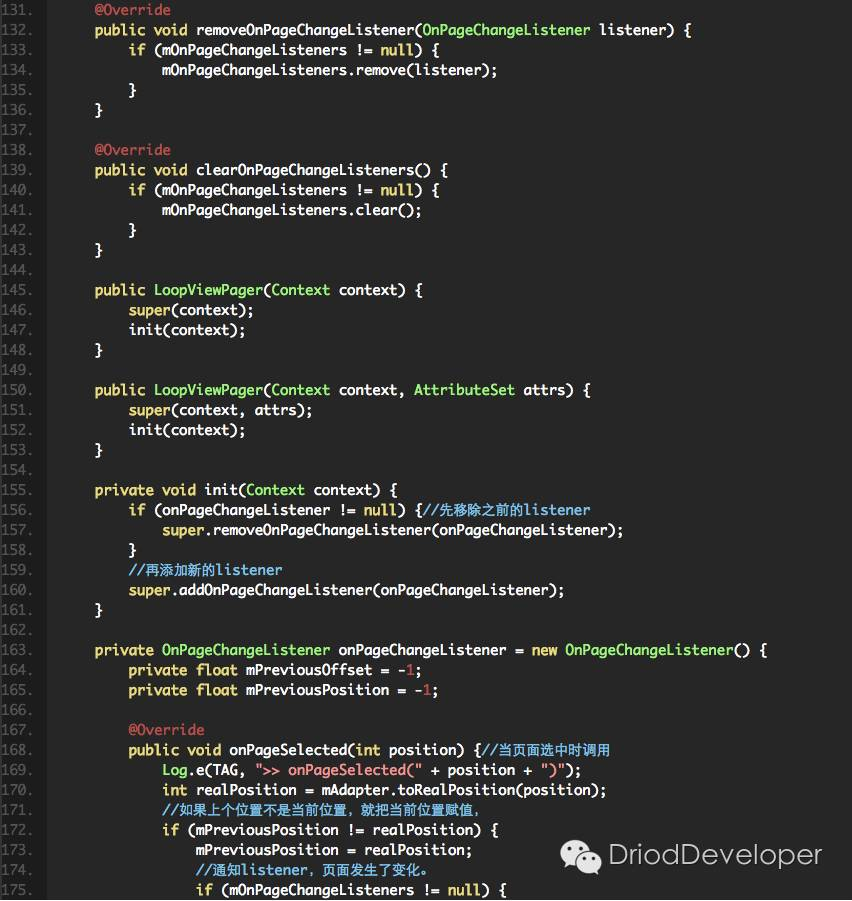Click mPreviousPosition = realPosition; assignment
852x901 pixels.
pyautogui.click(x=334, y=850)
